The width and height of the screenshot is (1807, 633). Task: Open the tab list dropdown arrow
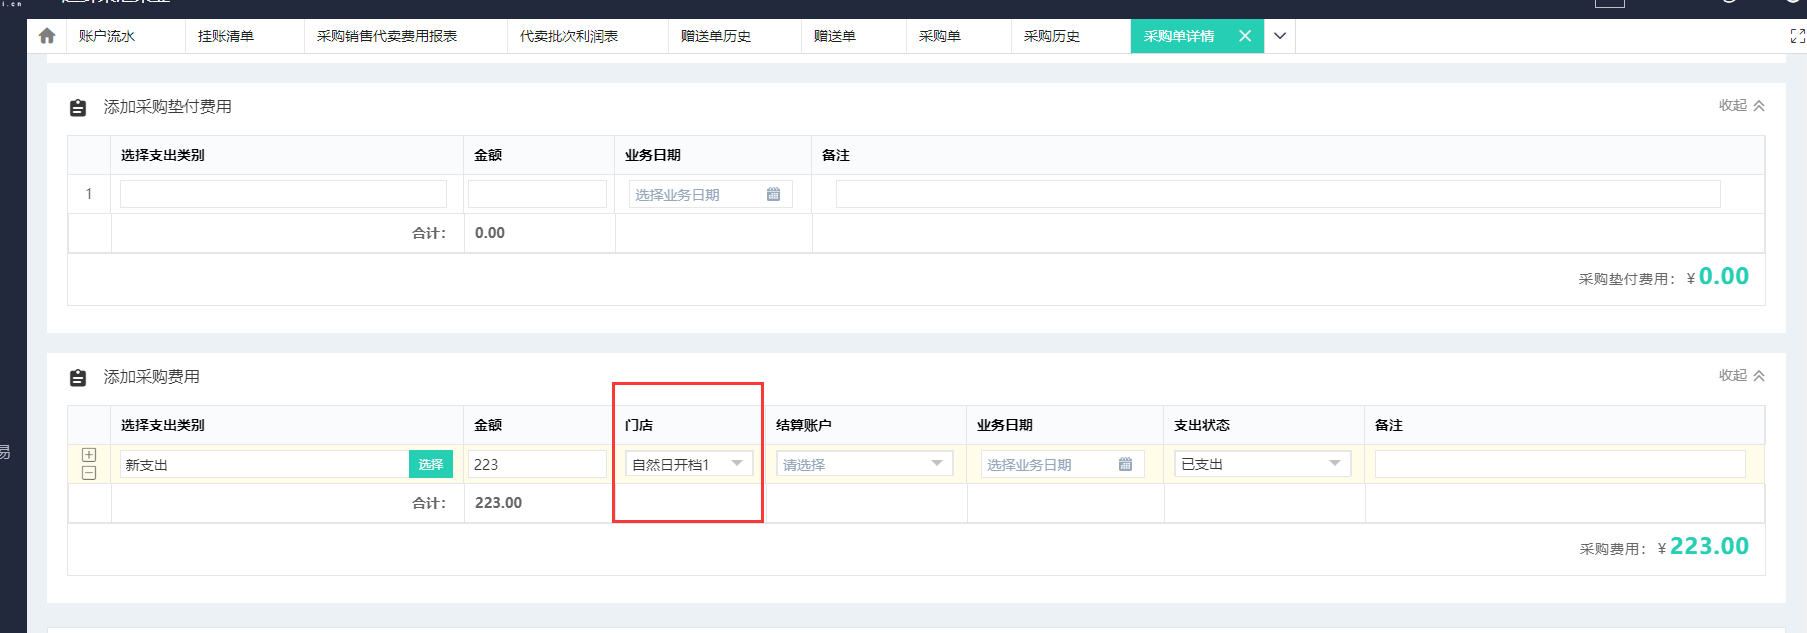[1280, 36]
